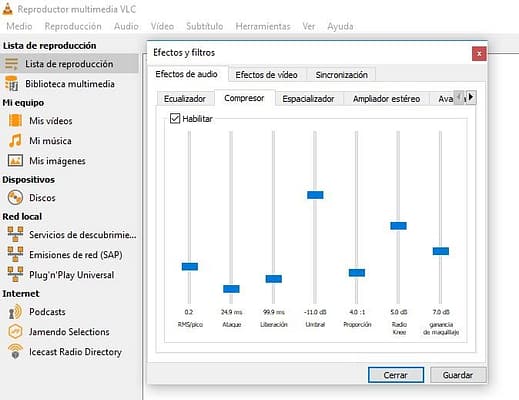The image size is (519, 400).
Task: Click the Internet section header
Action: 21,293
